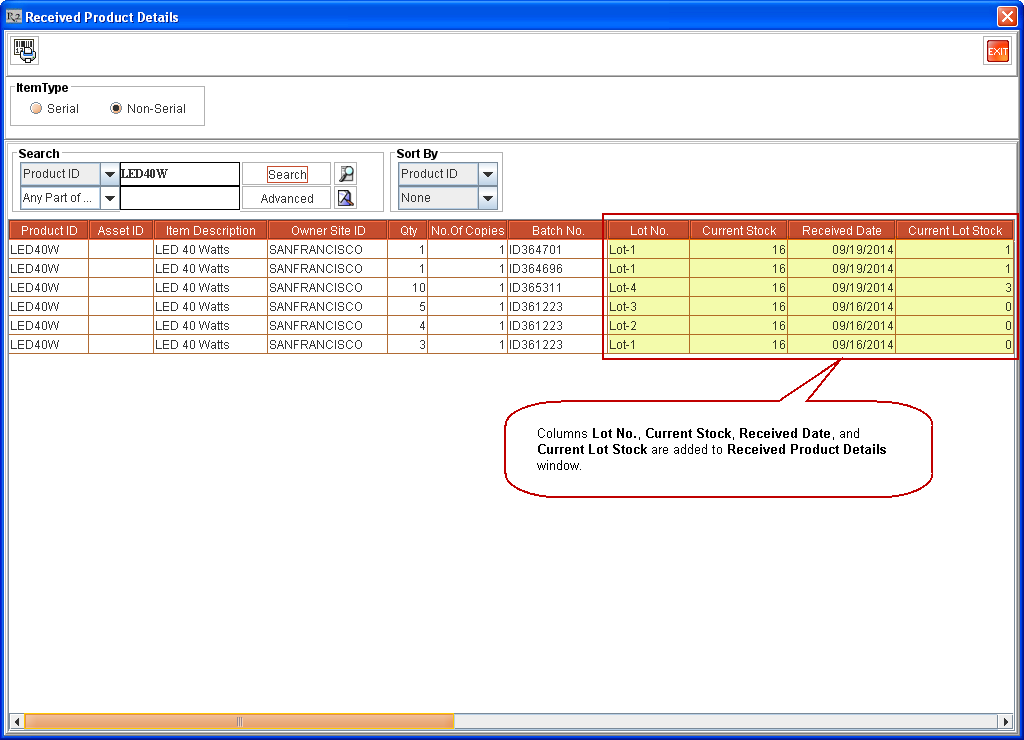Click the left arrow of horizontal scrollbar

tap(16, 721)
